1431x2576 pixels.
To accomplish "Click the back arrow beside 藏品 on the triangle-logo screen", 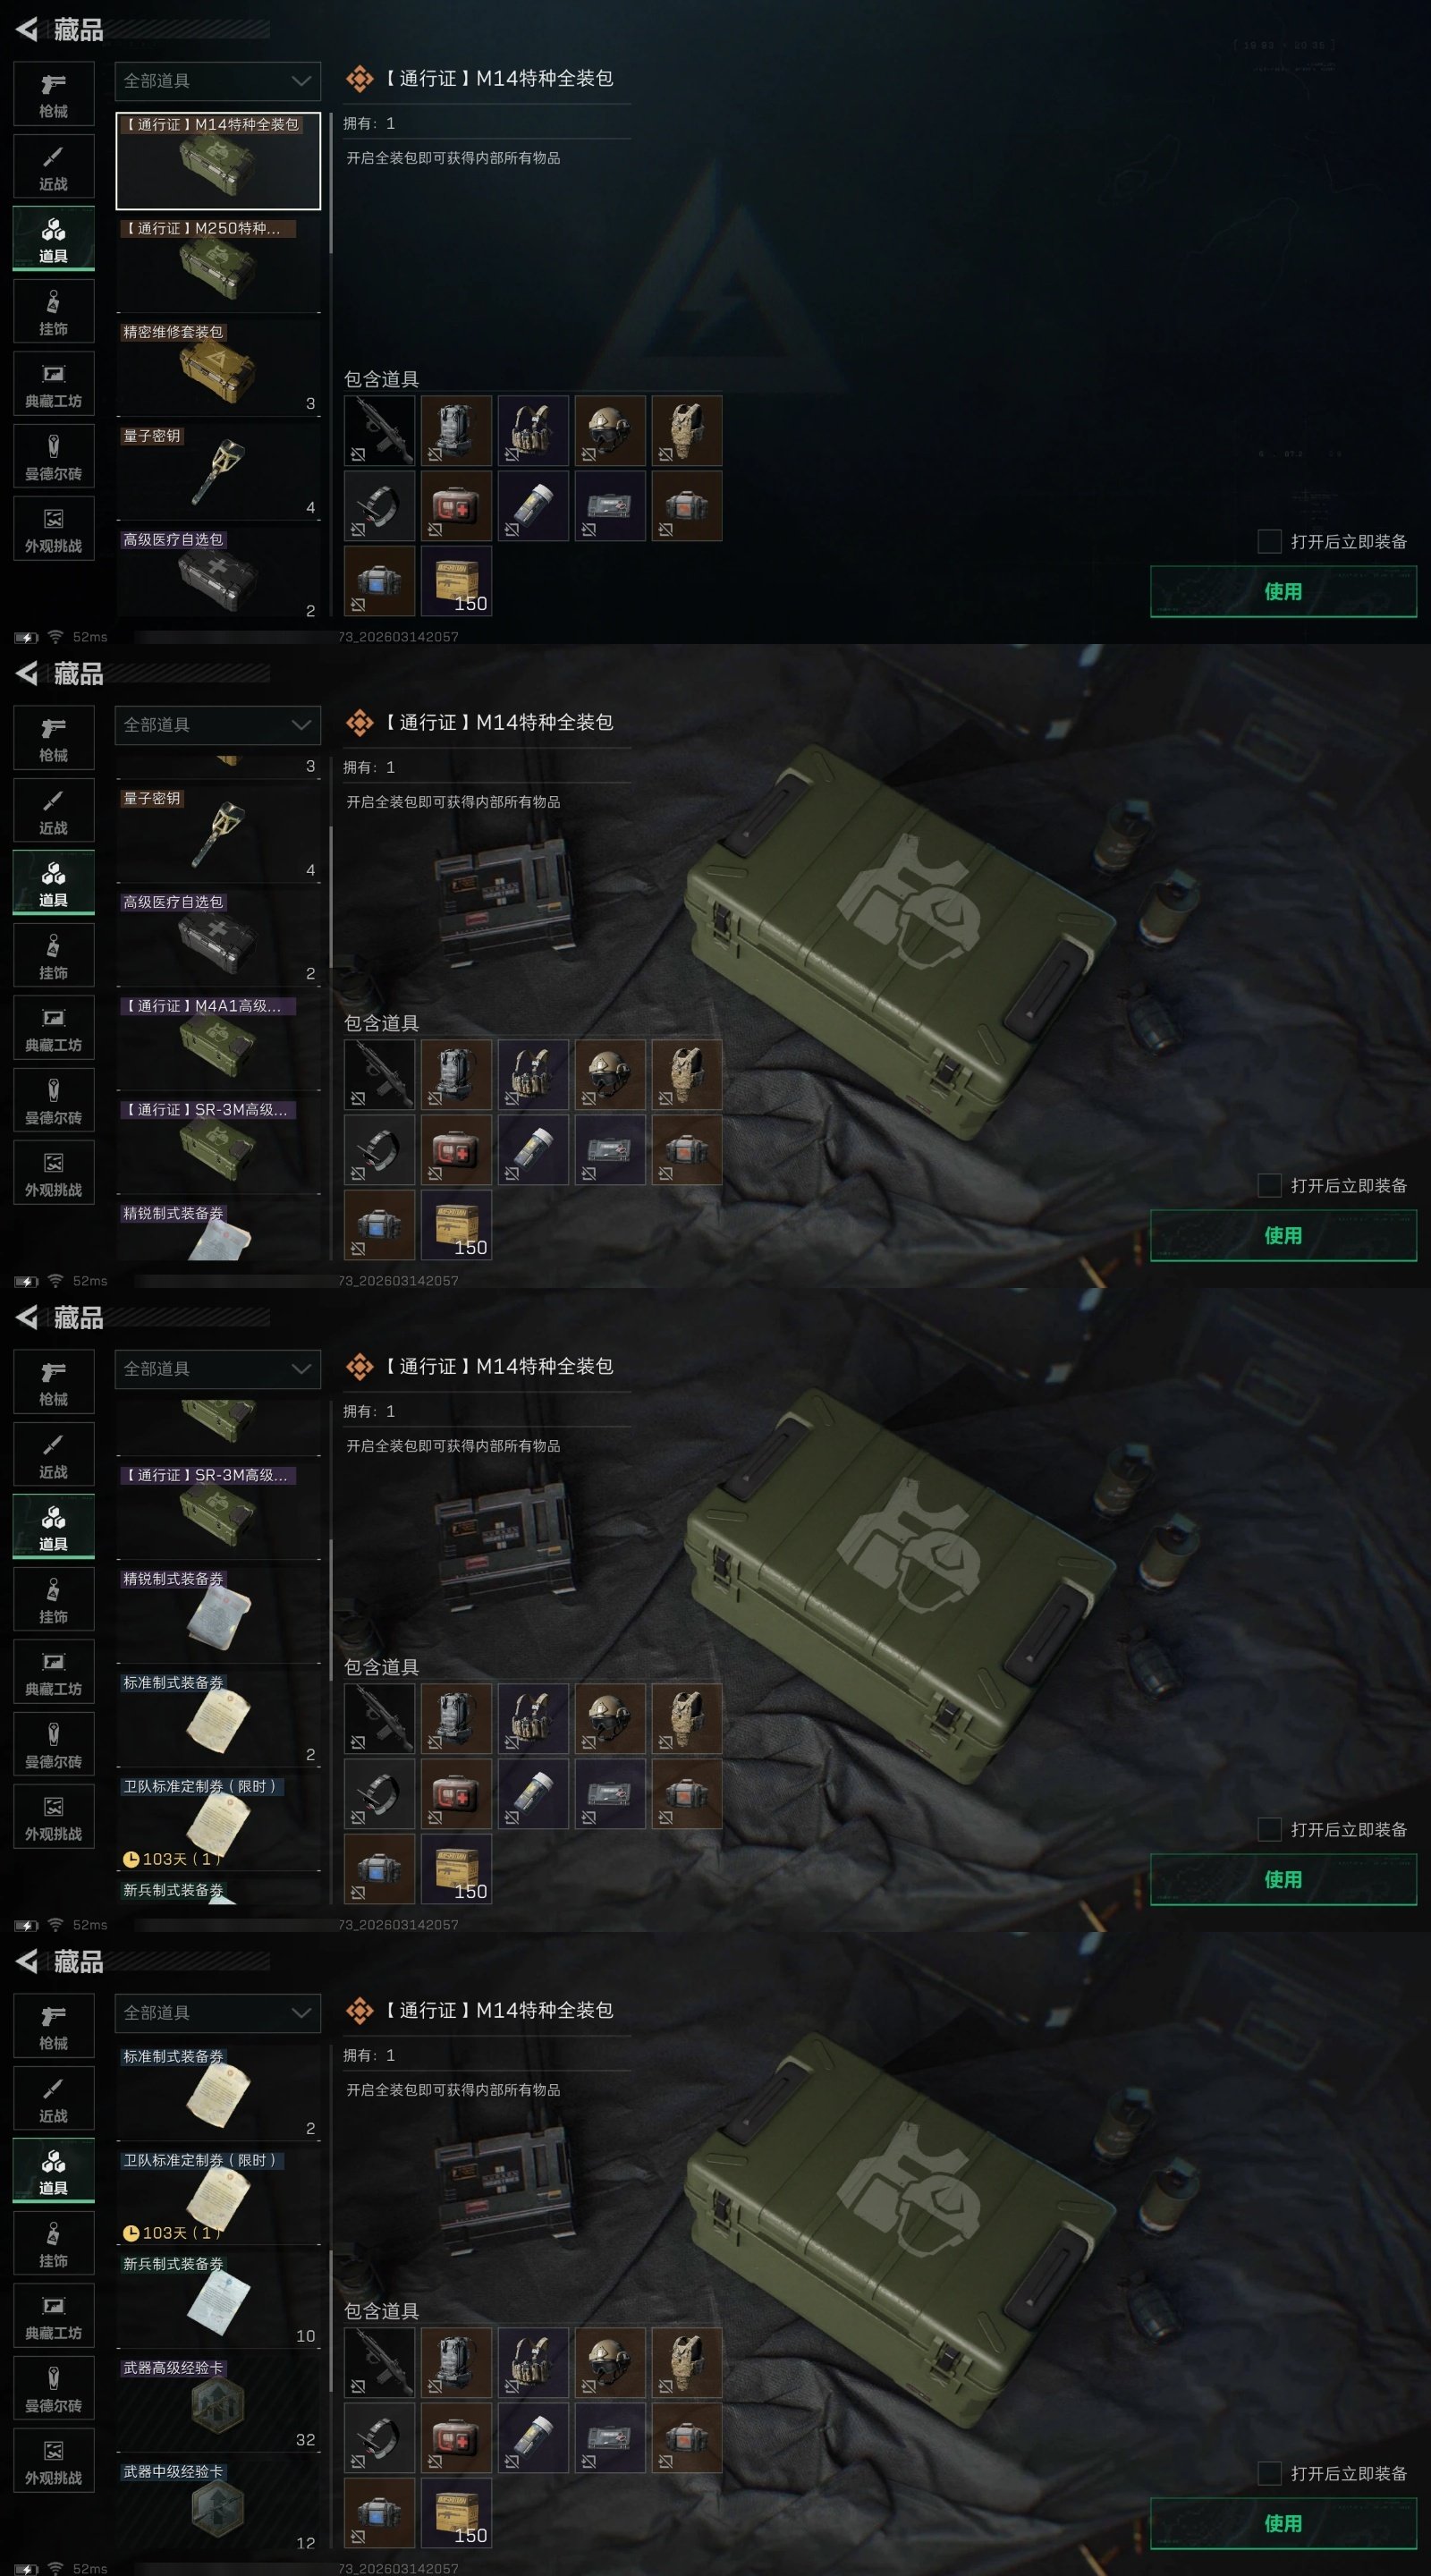I will point(27,30).
